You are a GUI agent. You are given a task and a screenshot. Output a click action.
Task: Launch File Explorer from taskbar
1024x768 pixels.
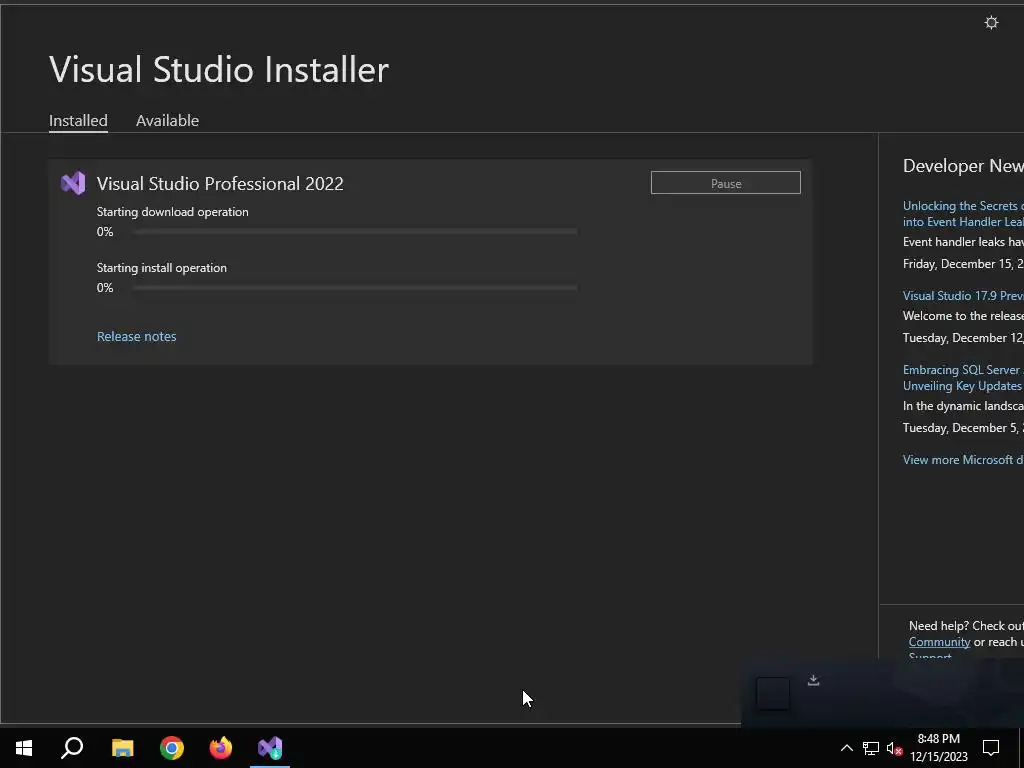pyautogui.click(x=122, y=748)
